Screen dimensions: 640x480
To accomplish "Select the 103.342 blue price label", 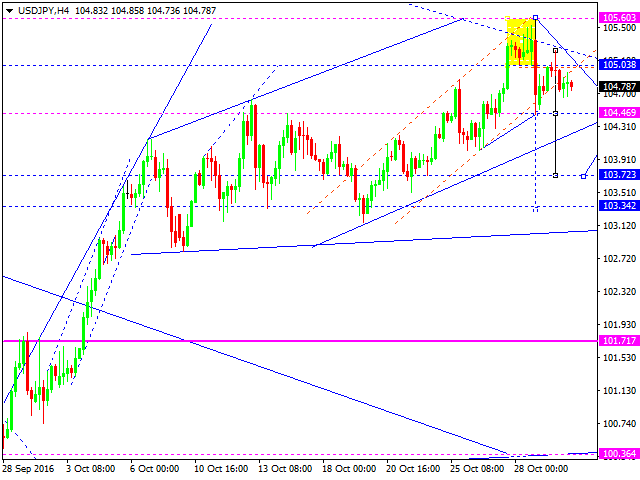I will [x=619, y=206].
